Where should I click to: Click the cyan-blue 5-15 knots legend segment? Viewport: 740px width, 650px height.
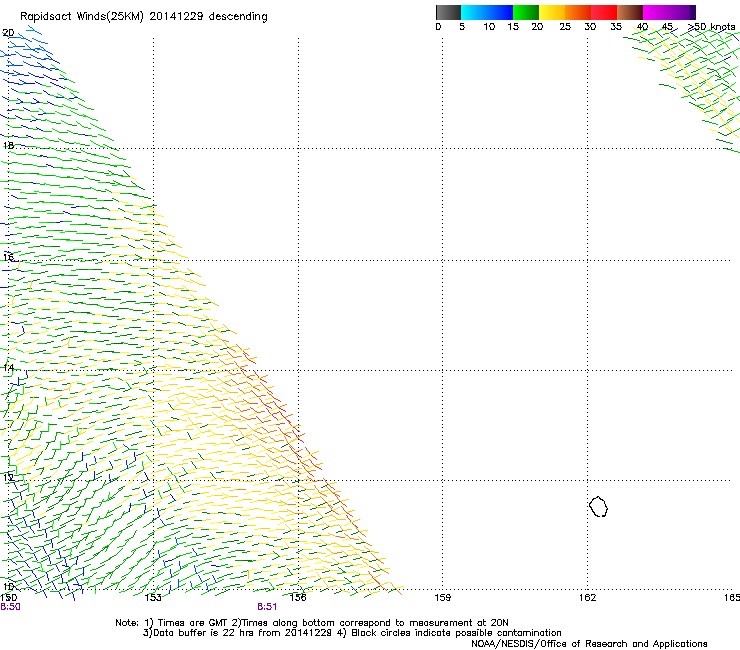(487, 12)
